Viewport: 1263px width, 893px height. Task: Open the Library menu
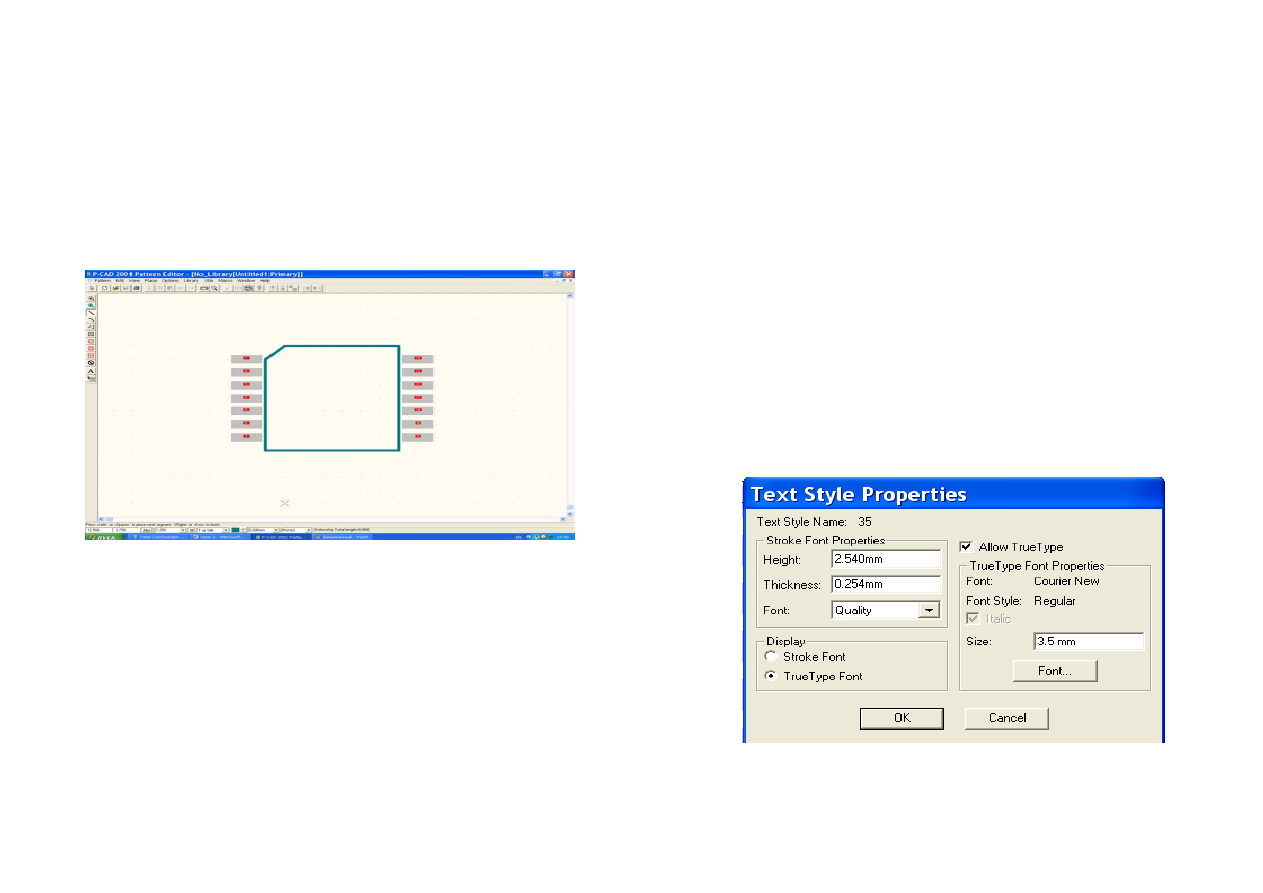(191, 281)
